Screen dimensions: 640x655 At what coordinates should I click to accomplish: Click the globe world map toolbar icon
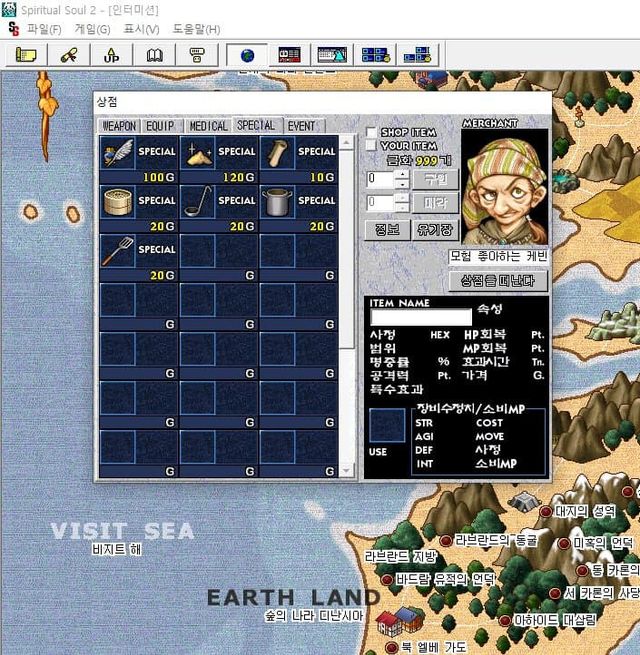pos(247,54)
